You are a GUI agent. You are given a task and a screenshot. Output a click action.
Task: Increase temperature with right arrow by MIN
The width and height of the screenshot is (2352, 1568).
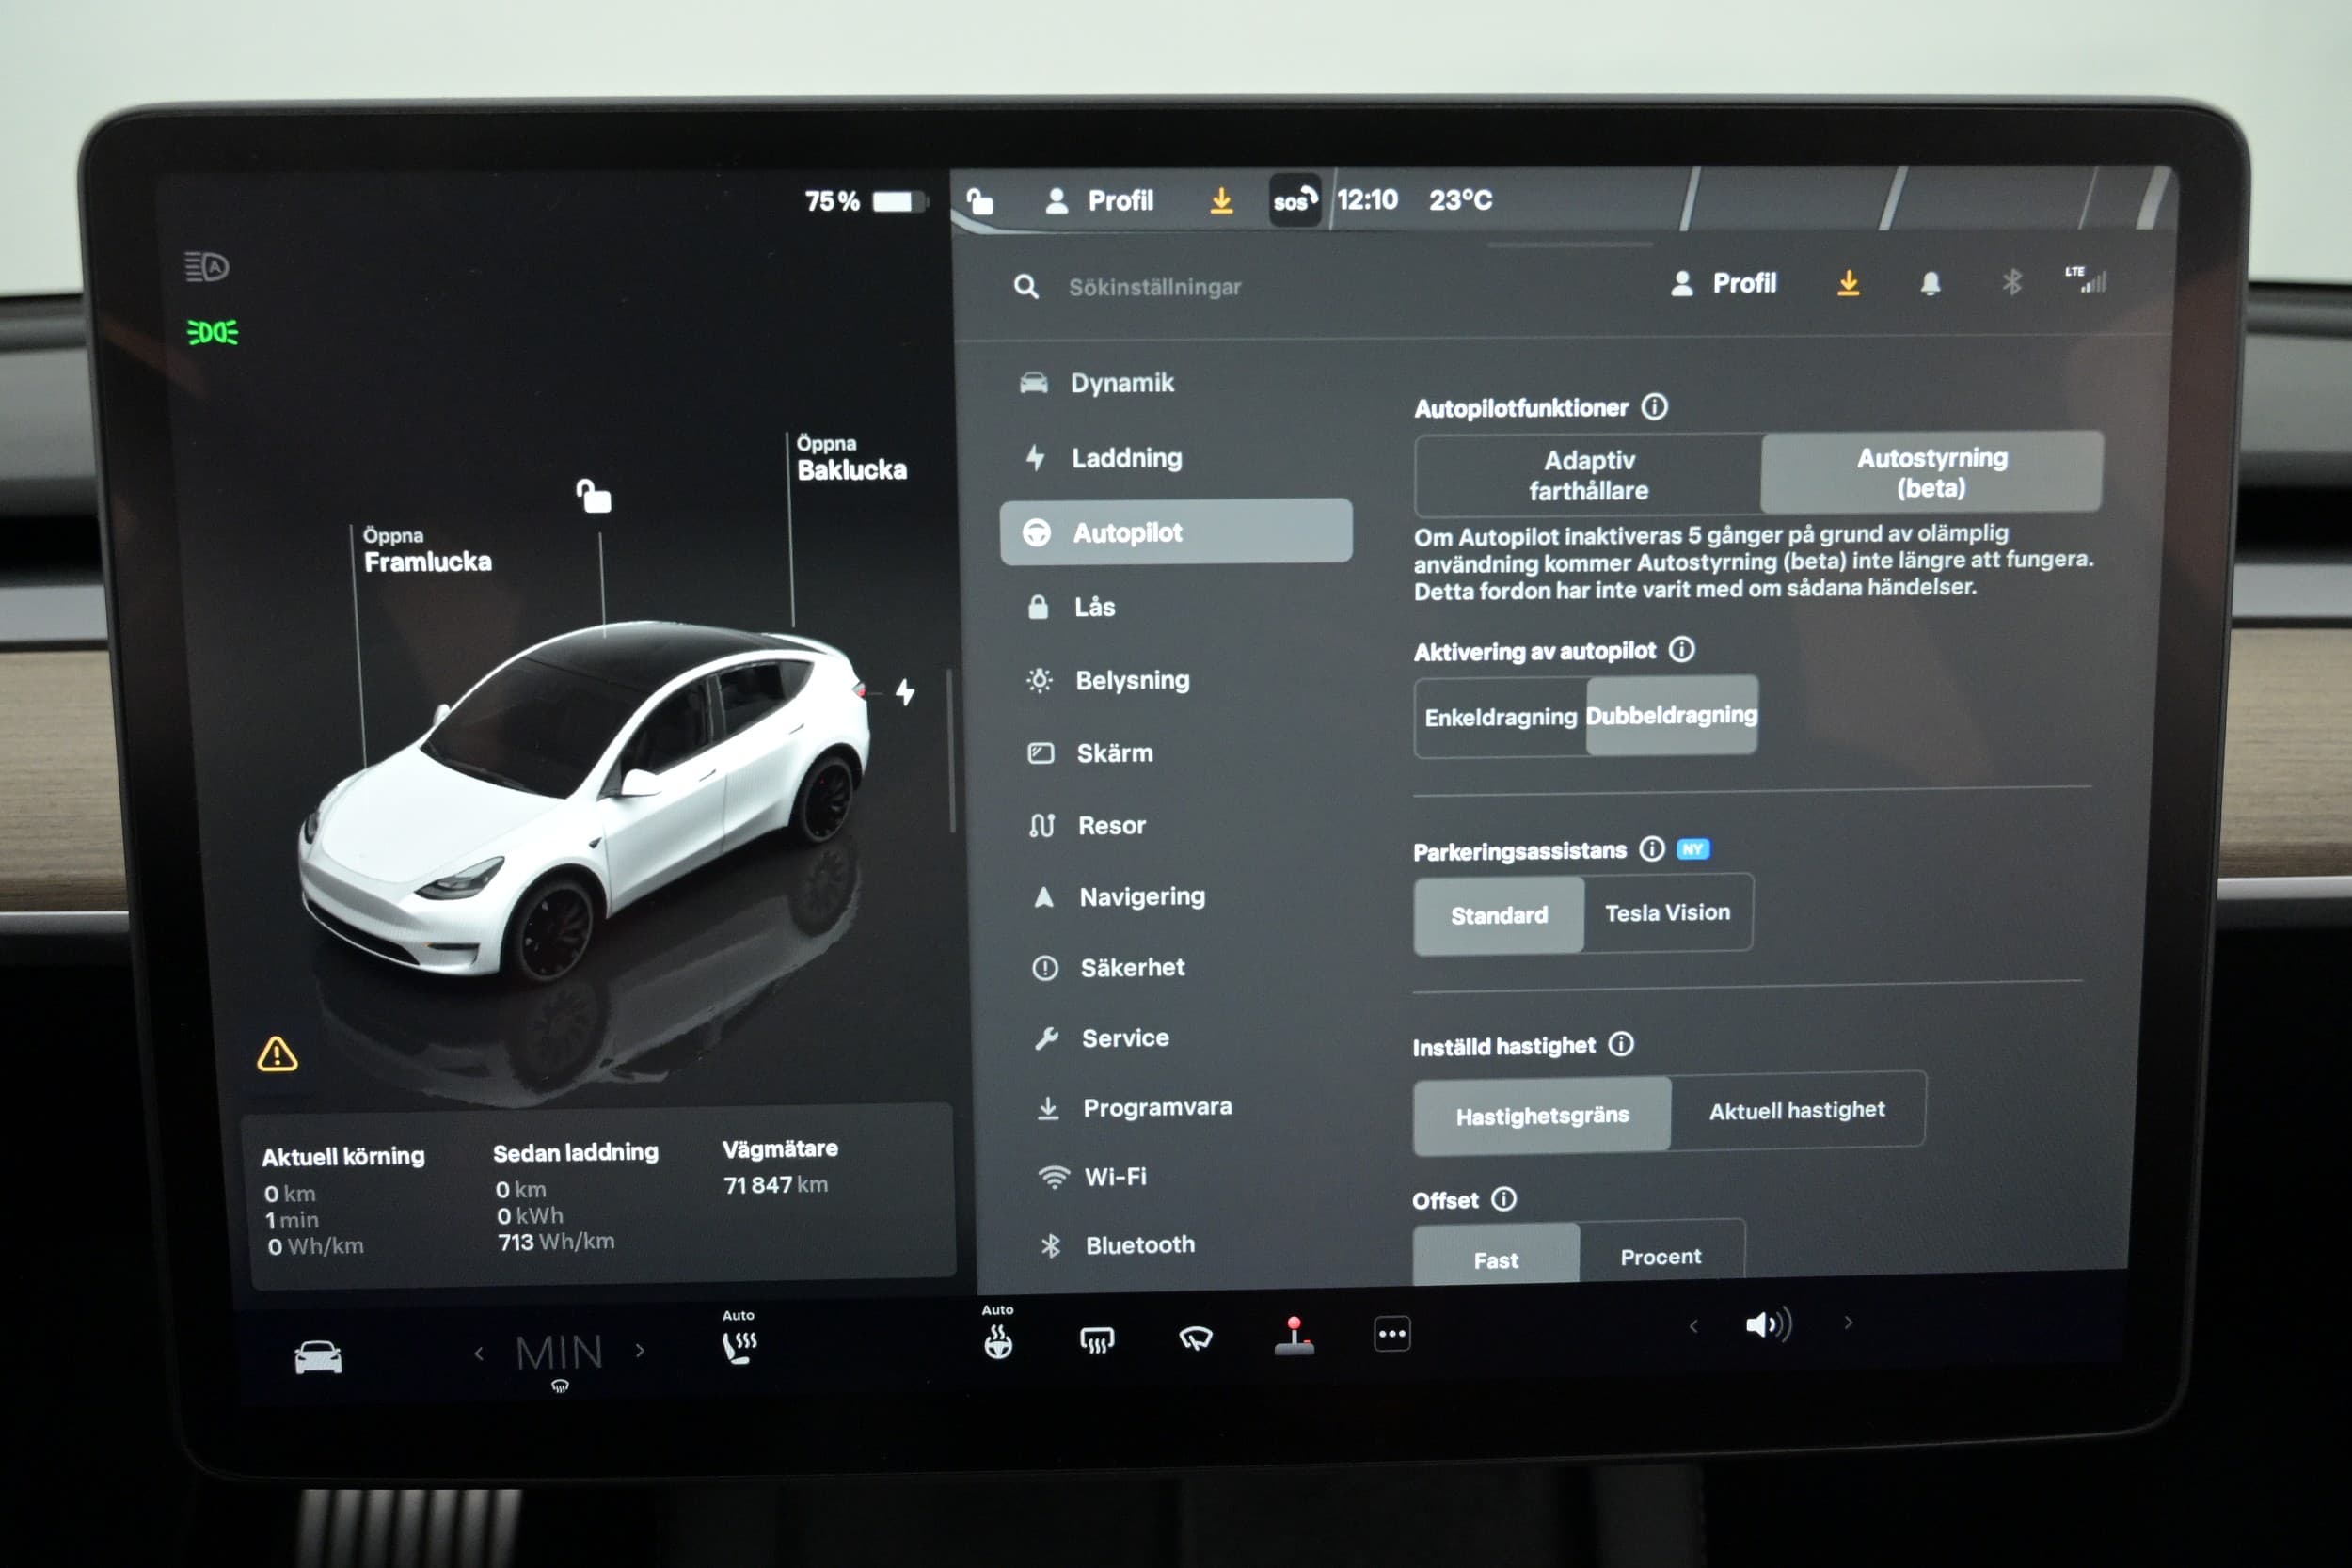[640, 1351]
